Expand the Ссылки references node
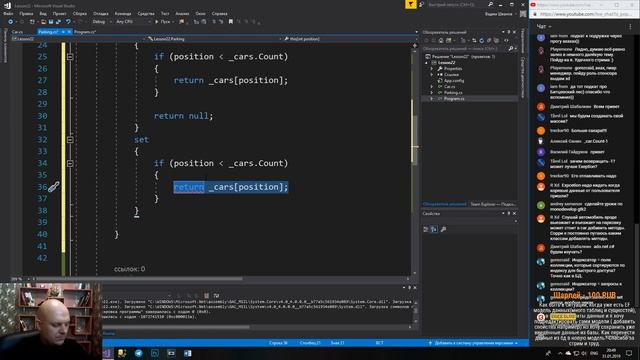The image size is (640, 360). point(432,75)
